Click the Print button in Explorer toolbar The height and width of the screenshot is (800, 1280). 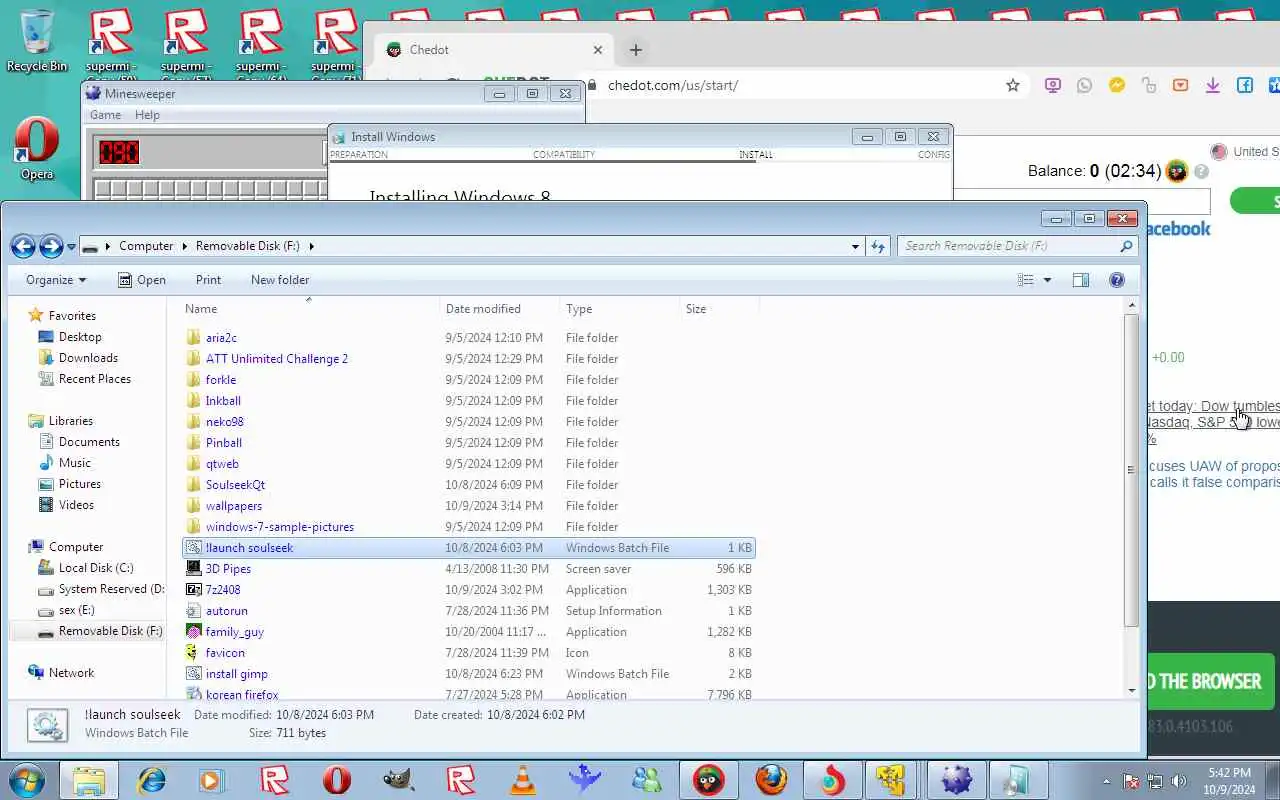tap(208, 280)
